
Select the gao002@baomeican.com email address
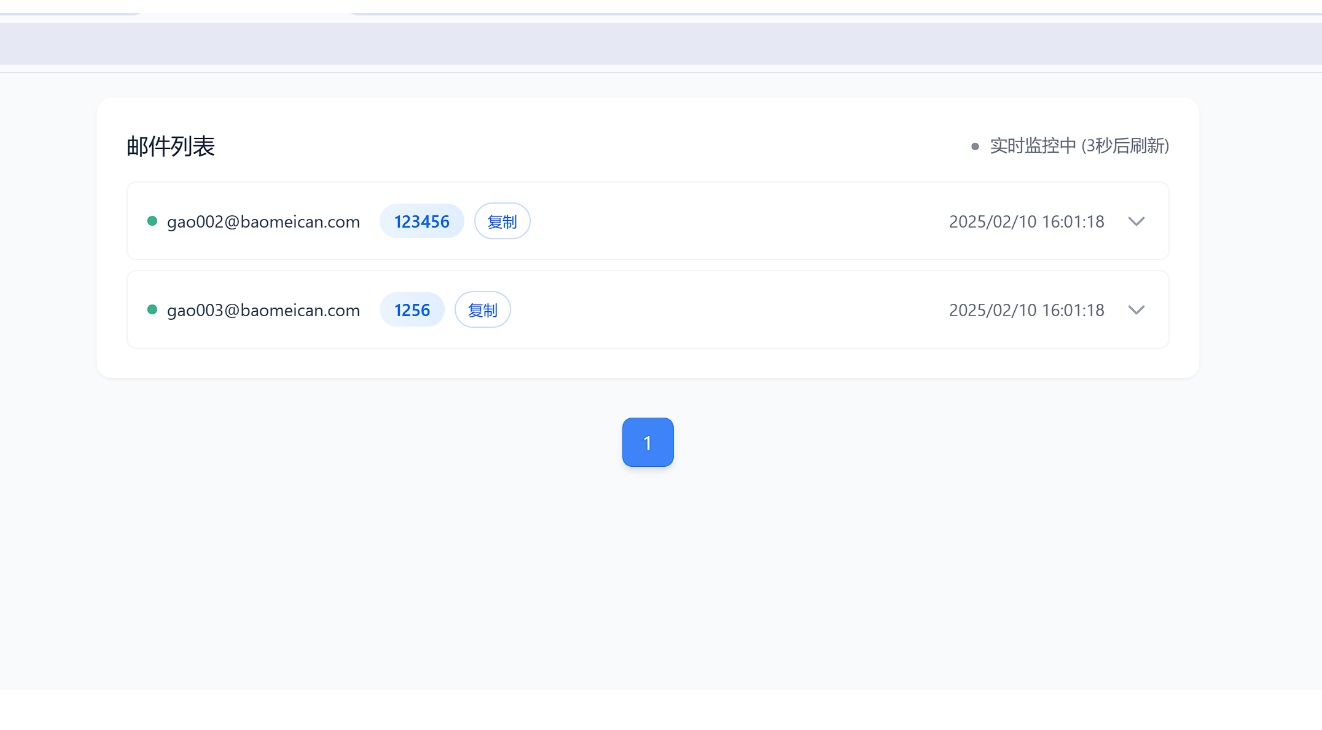tap(263, 221)
